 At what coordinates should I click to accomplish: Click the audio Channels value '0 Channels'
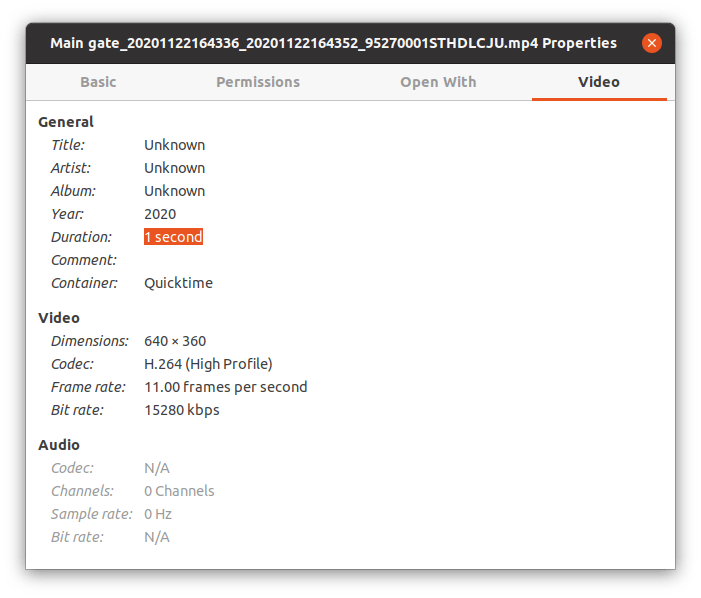[179, 491]
